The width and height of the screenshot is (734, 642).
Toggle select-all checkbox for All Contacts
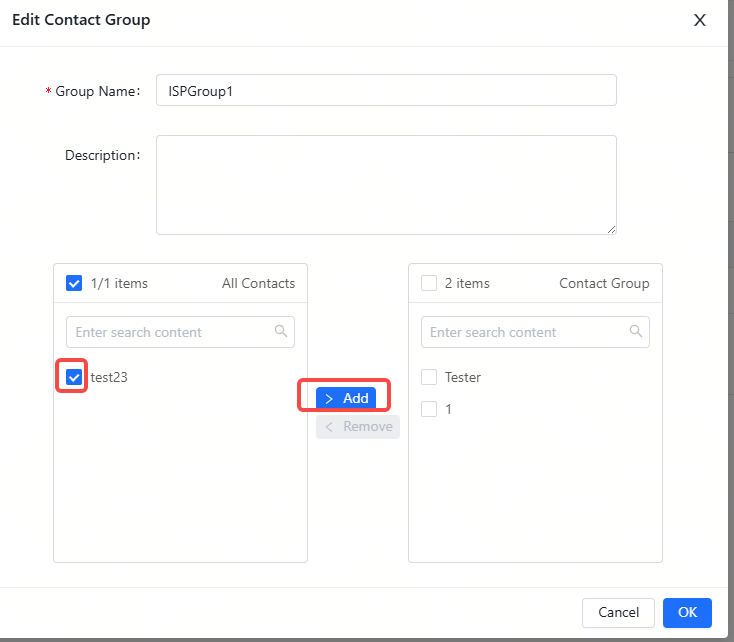point(74,283)
